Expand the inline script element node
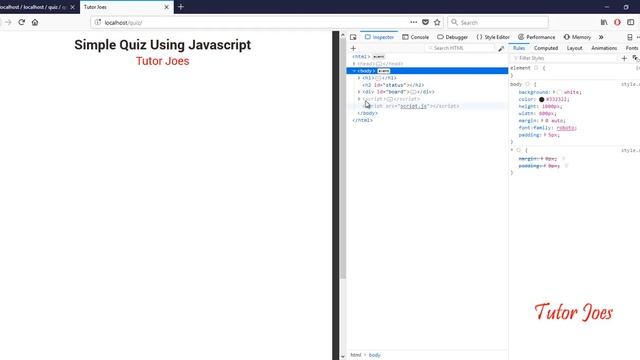Viewport: 640px width, 360px height. coord(359,99)
